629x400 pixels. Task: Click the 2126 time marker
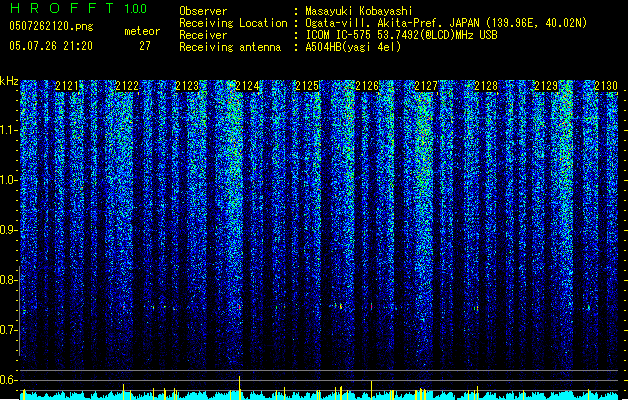367,86
